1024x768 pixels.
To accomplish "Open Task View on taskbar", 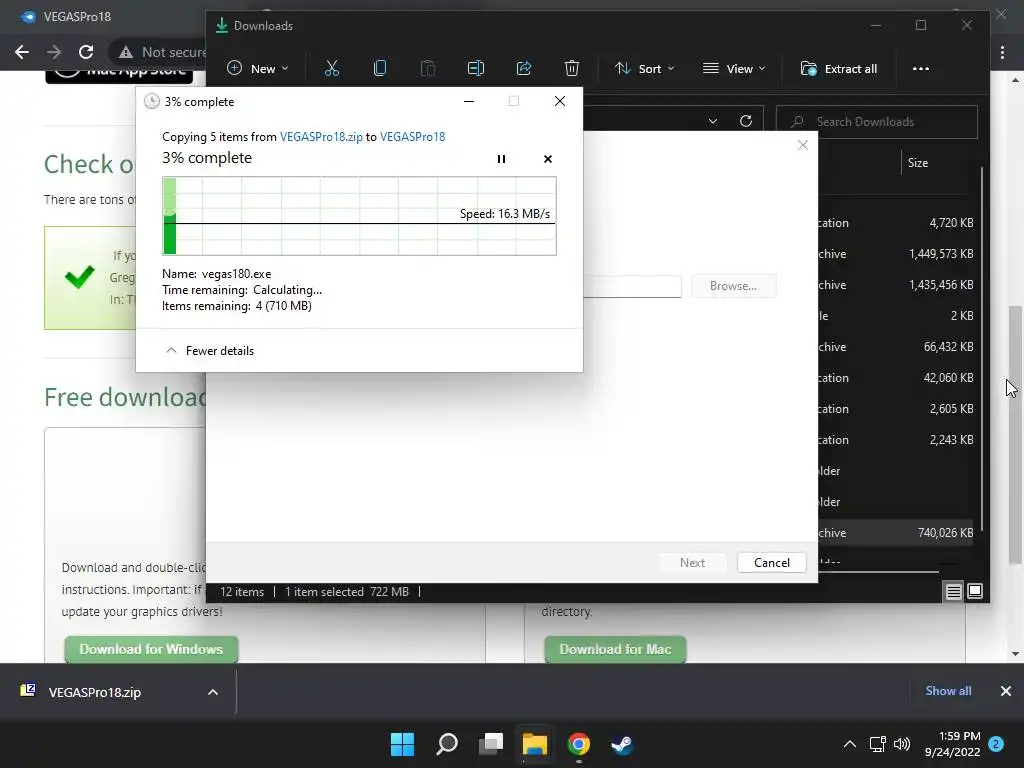I will 490,744.
